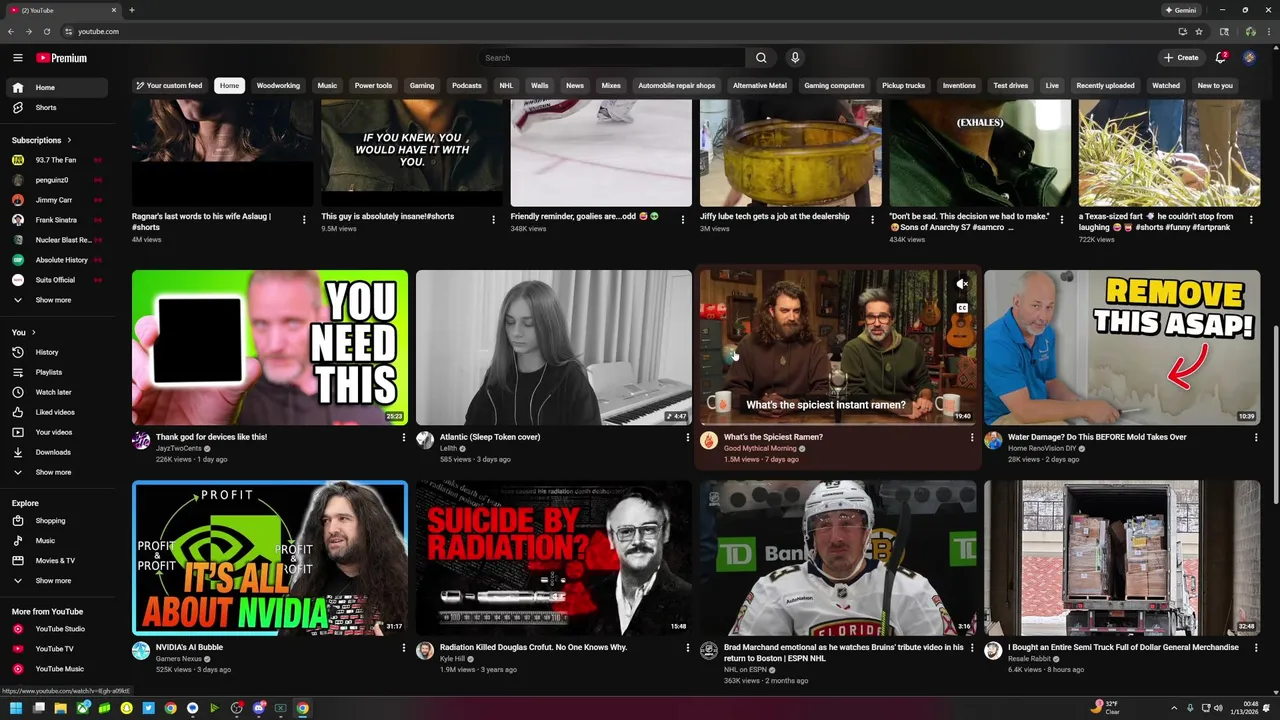Select the Woodworking filter chip

pyautogui.click(x=278, y=86)
